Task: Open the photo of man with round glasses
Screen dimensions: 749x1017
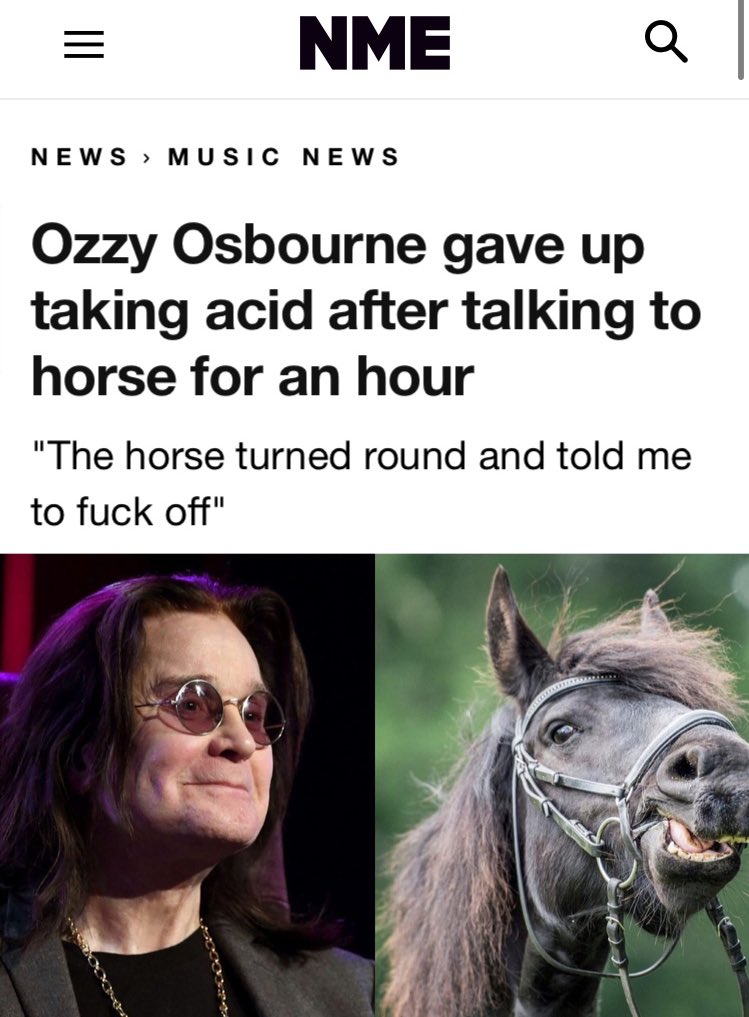Action: tap(187, 785)
